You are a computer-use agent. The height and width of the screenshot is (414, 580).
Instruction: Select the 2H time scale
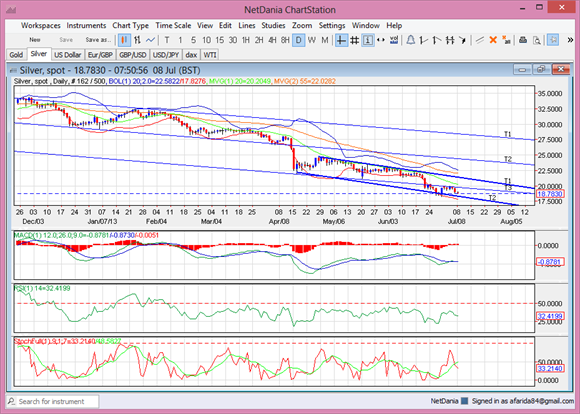point(259,40)
